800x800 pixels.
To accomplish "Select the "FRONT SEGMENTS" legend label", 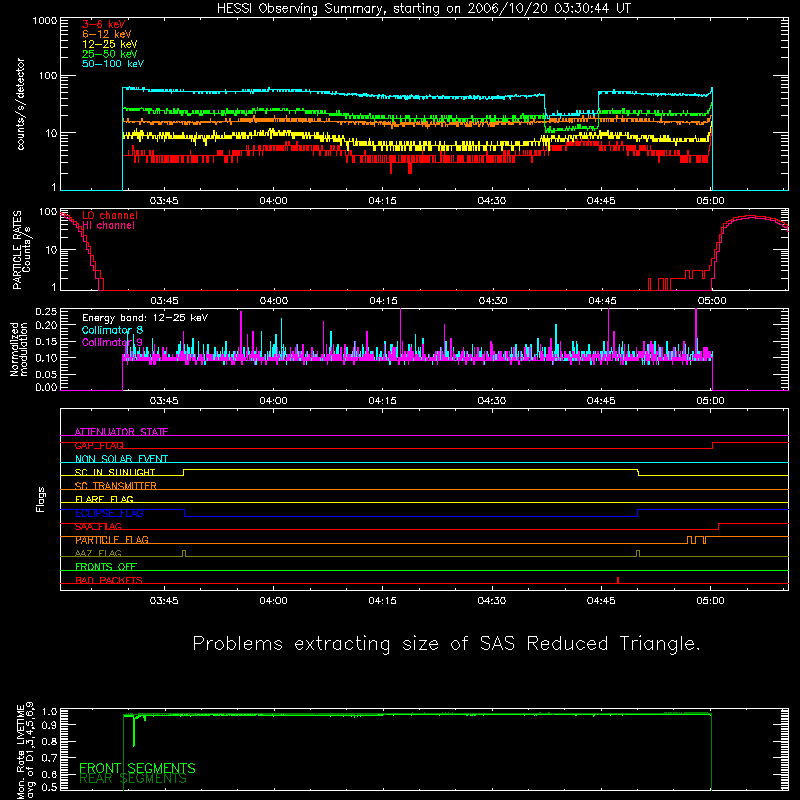I will (x=137, y=768).
